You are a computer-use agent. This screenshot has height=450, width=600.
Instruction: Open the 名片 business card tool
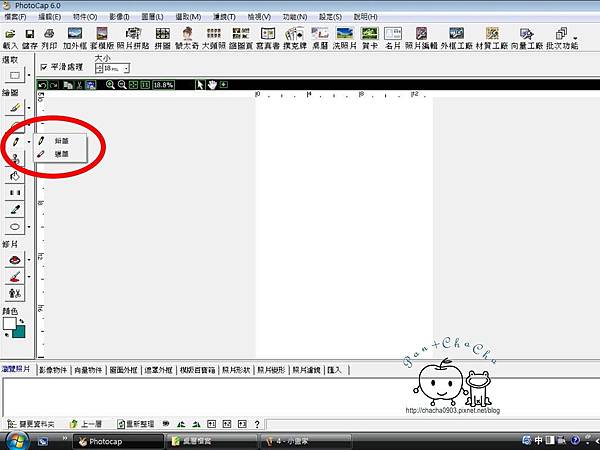pos(393,39)
